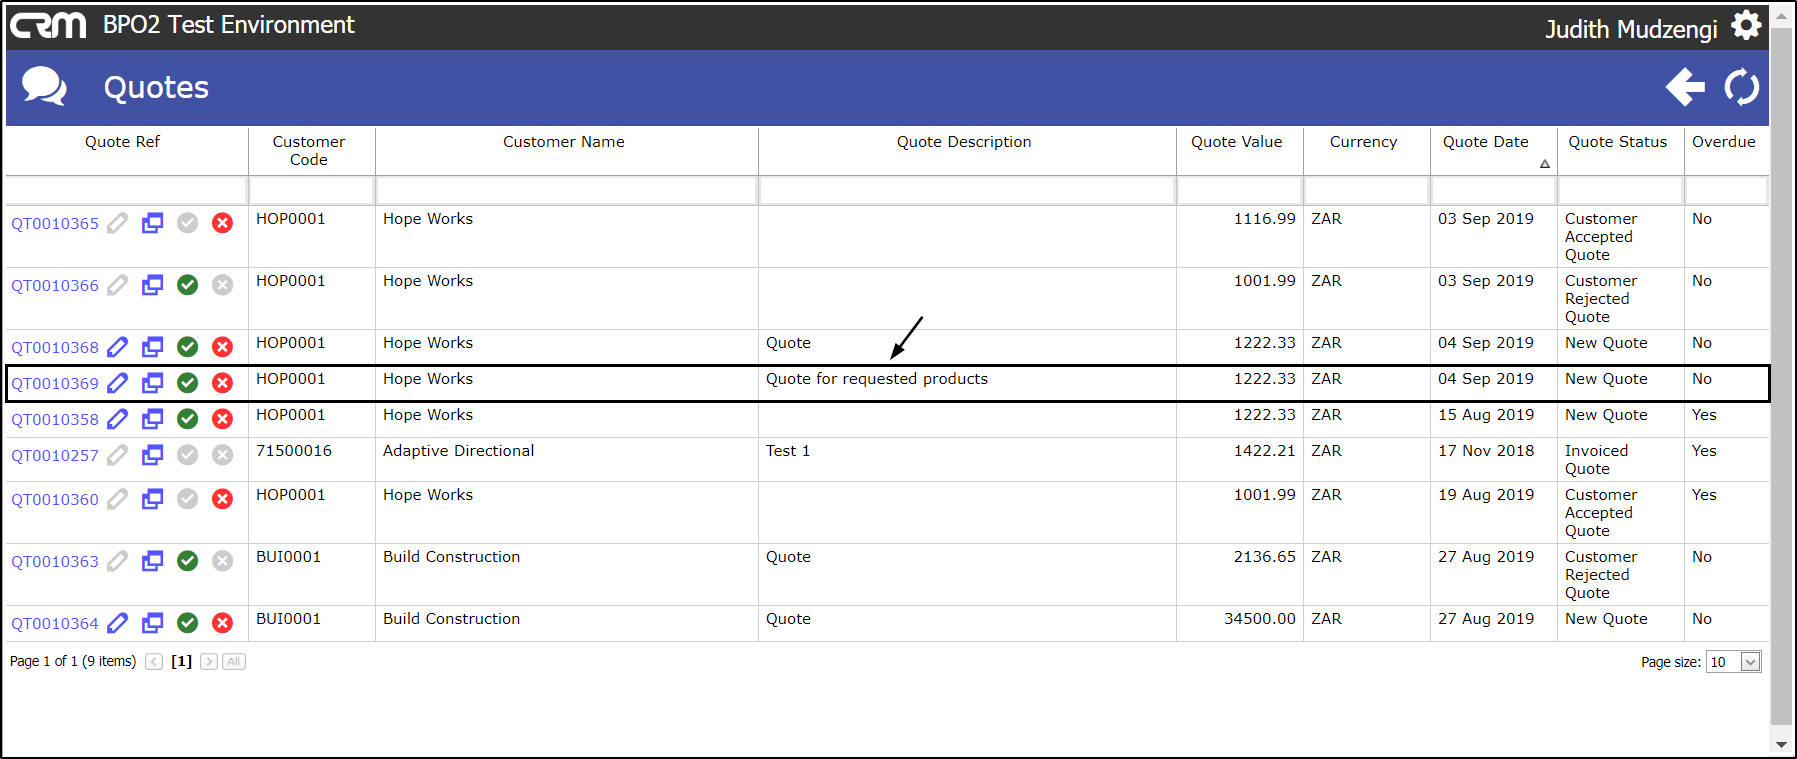The image size is (1797, 759).
Task: Accept quote QT0010363 with the green check
Action: [187, 561]
